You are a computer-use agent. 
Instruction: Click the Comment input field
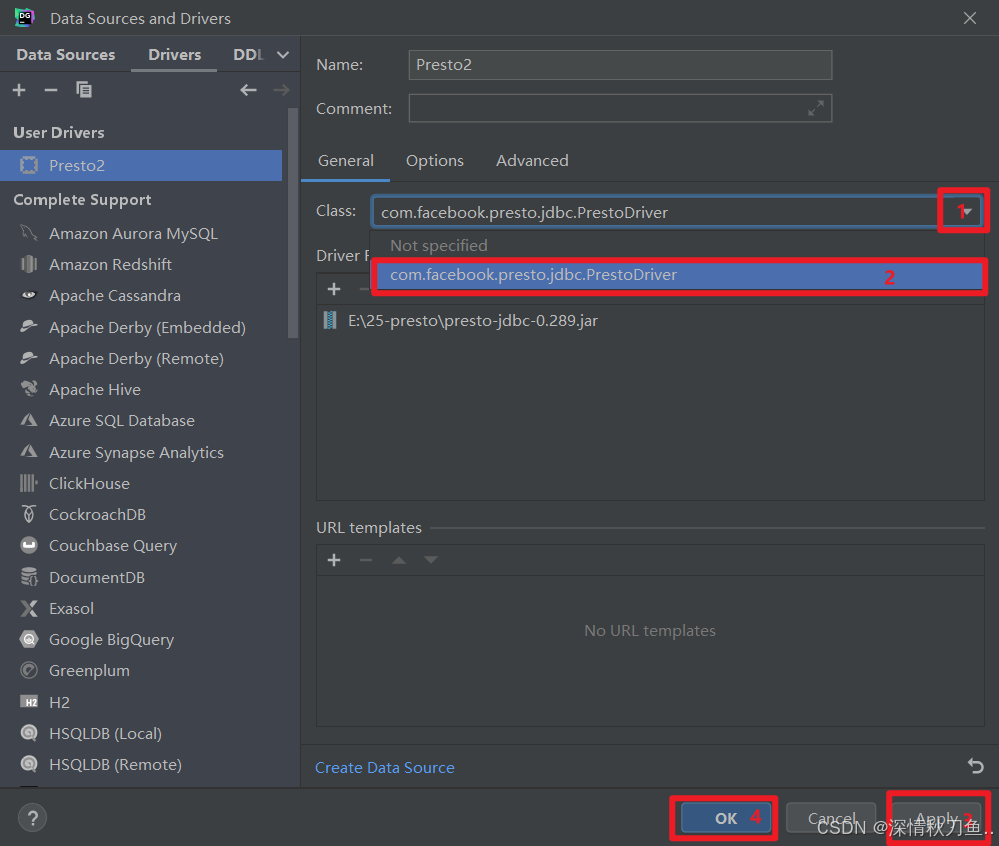click(620, 108)
